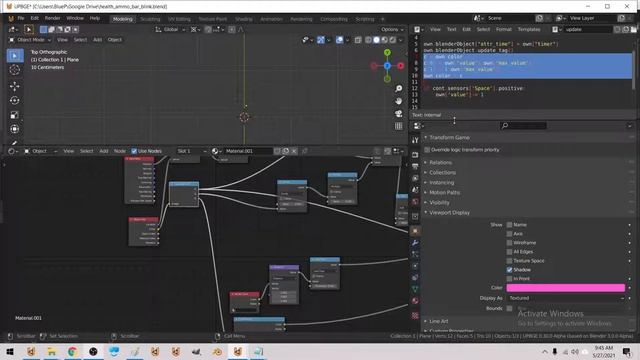Open the Modifier properties wrench tab
This screenshot has height=360, width=640.
(415, 243)
